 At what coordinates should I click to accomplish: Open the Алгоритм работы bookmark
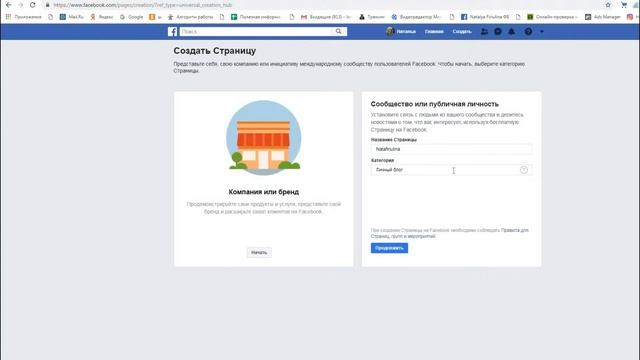190,17
